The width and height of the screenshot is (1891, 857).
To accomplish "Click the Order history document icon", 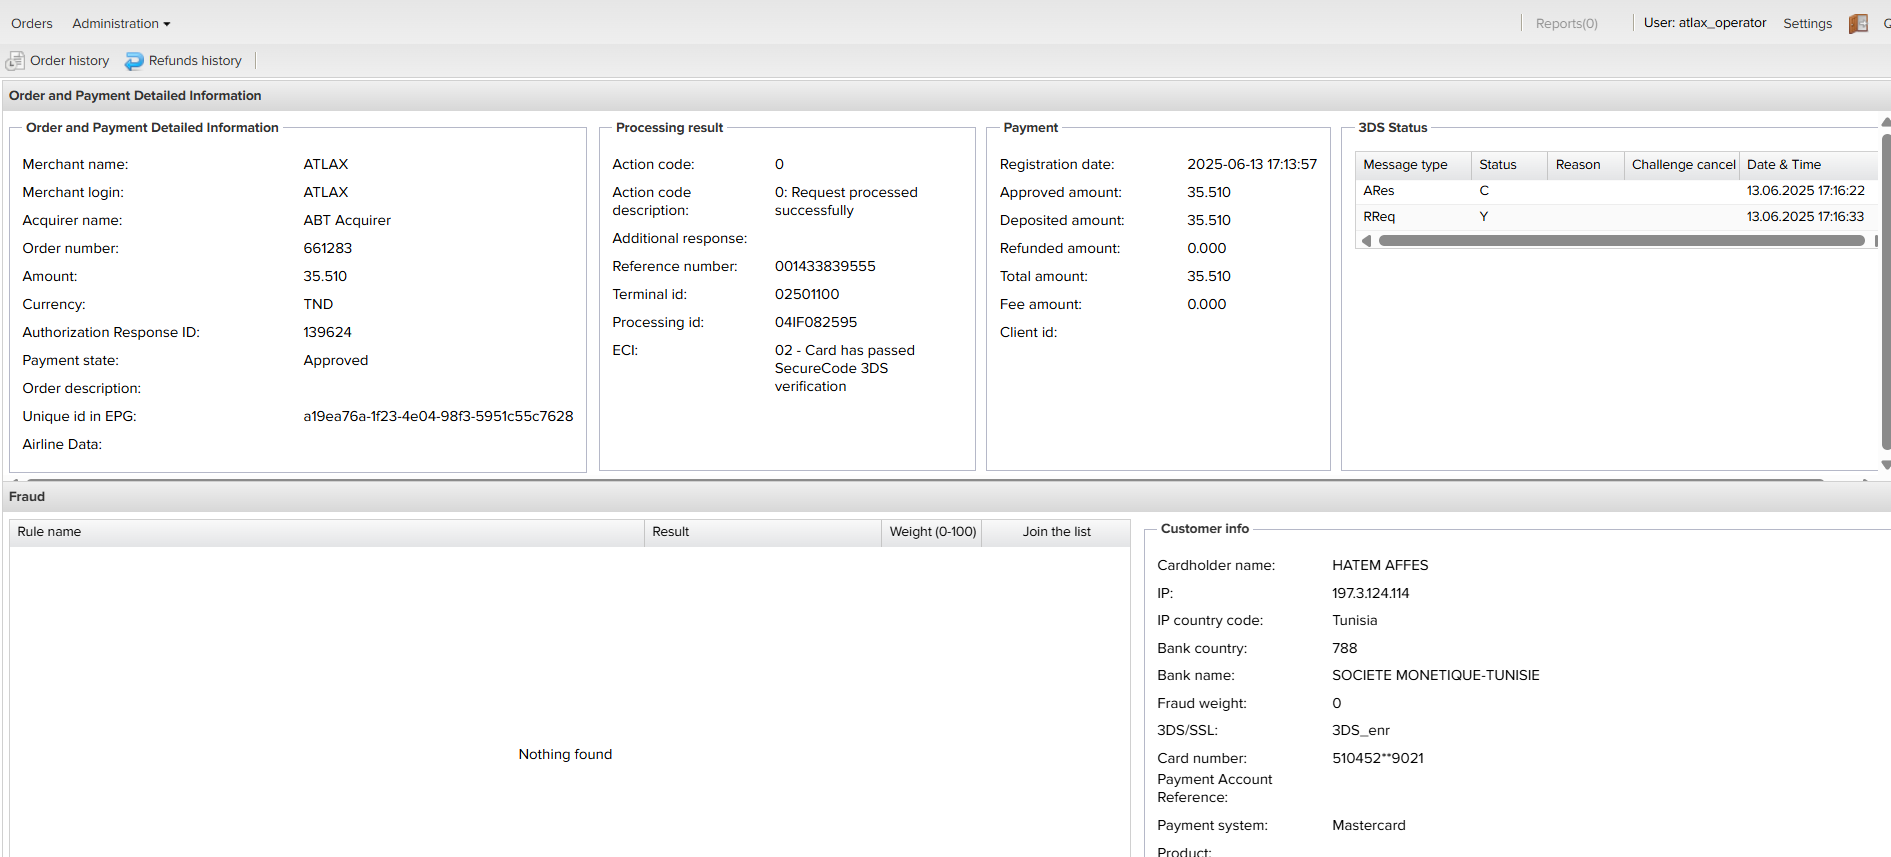I will point(15,61).
